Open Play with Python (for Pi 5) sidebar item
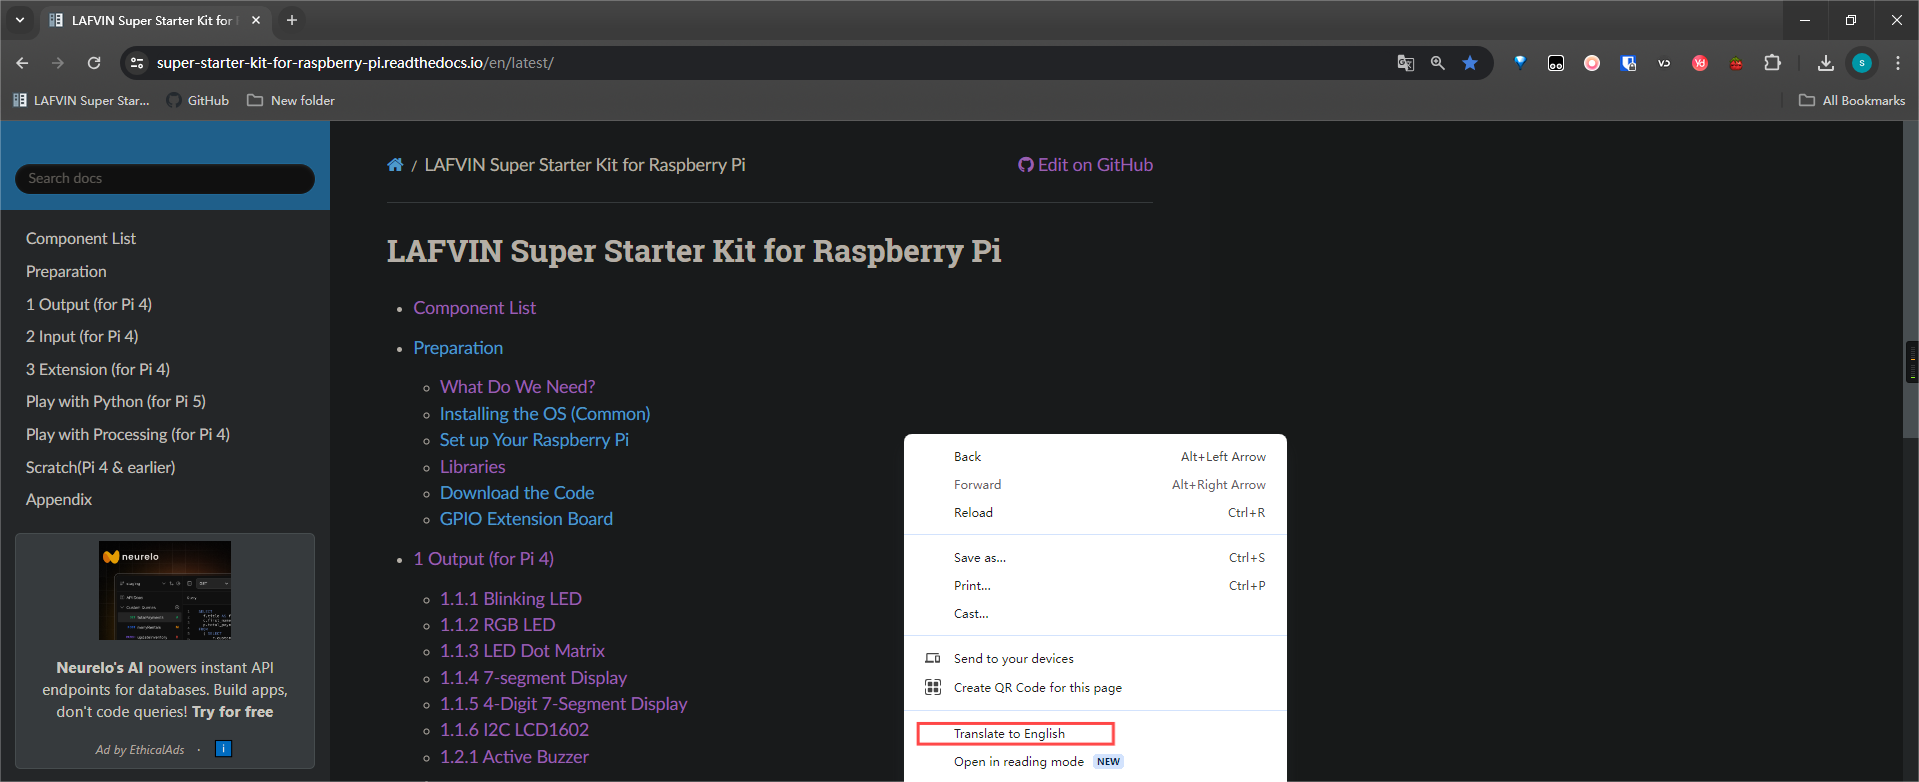 [116, 402]
